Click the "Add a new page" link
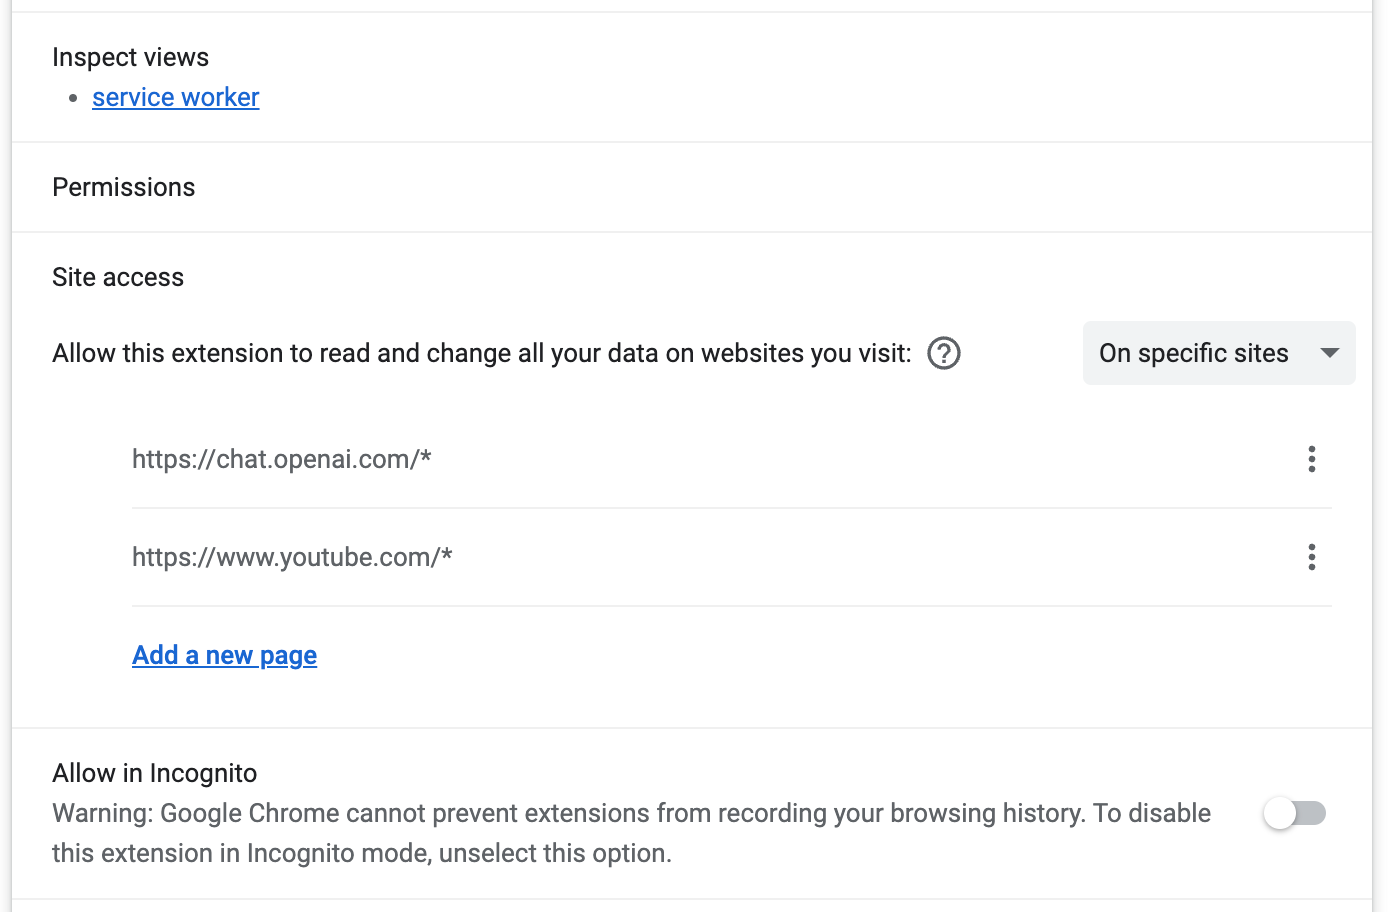Viewport: 1388px width, 912px height. 225,655
